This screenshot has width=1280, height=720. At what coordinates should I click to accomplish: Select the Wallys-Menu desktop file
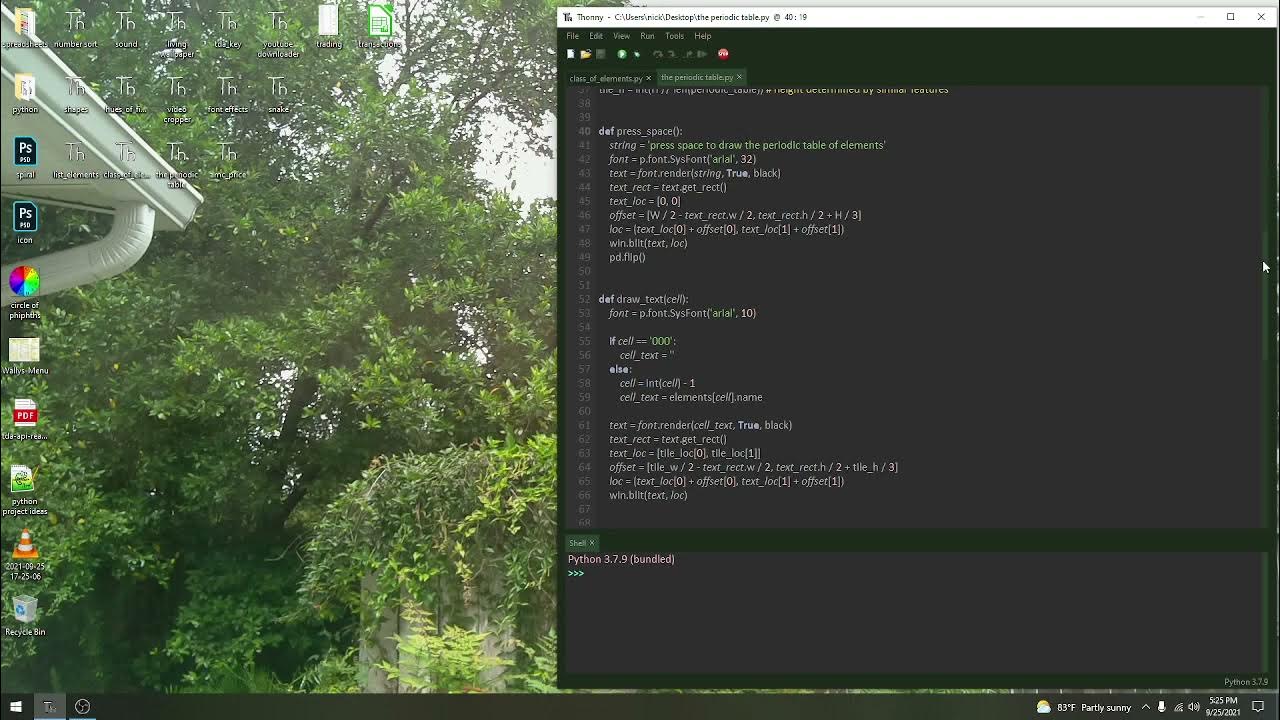pyautogui.click(x=25, y=355)
